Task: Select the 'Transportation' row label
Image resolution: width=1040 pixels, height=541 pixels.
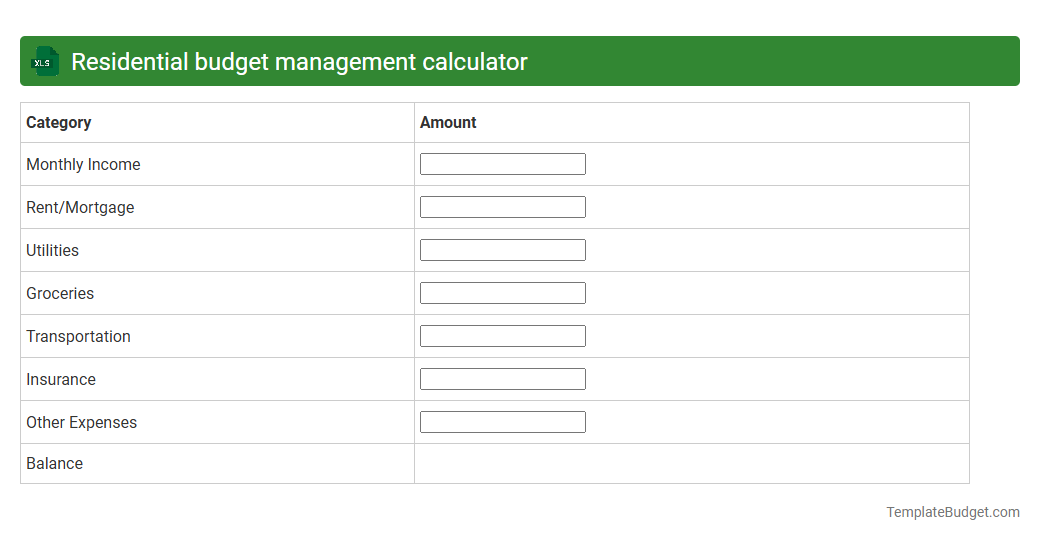Action: click(78, 337)
